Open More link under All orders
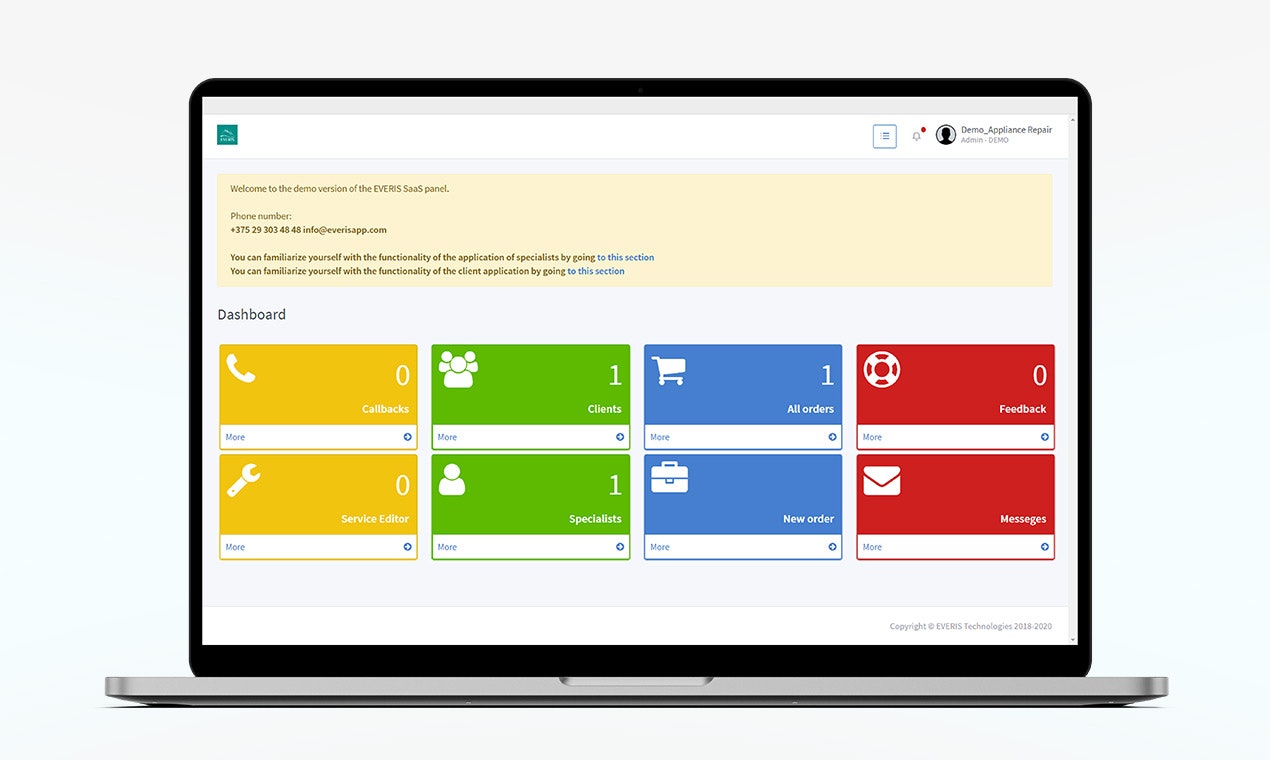This screenshot has width=1270, height=760. pyautogui.click(x=660, y=437)
